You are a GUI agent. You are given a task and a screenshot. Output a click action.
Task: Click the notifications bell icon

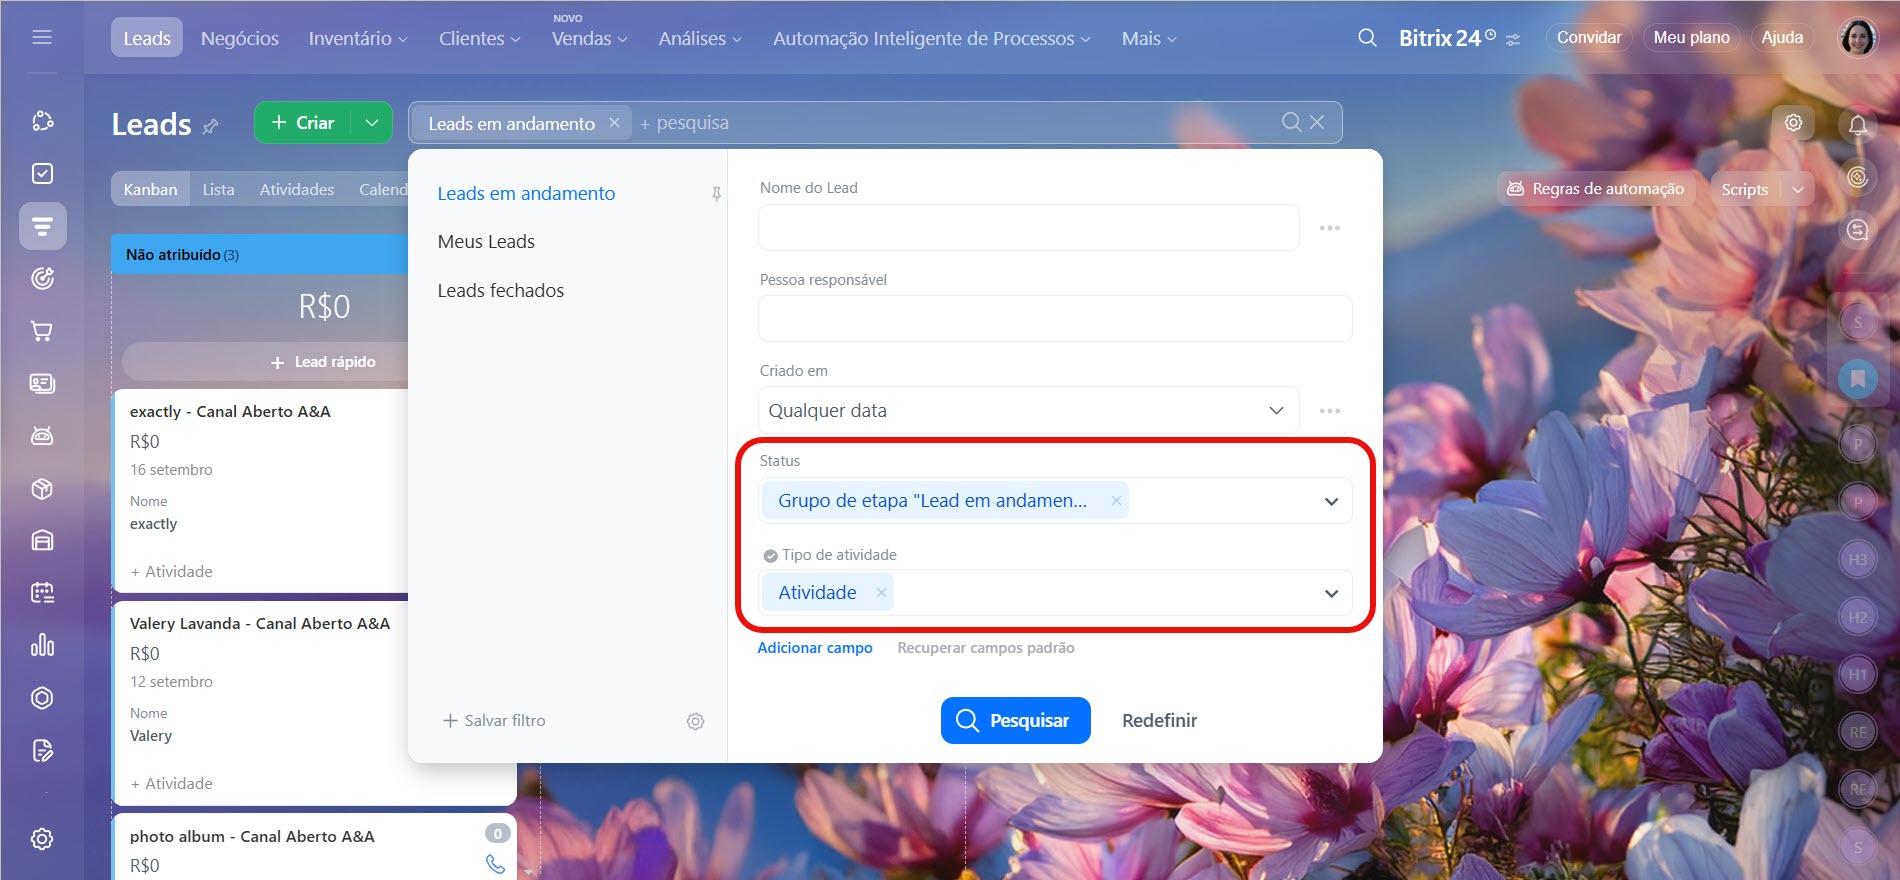1857,125
